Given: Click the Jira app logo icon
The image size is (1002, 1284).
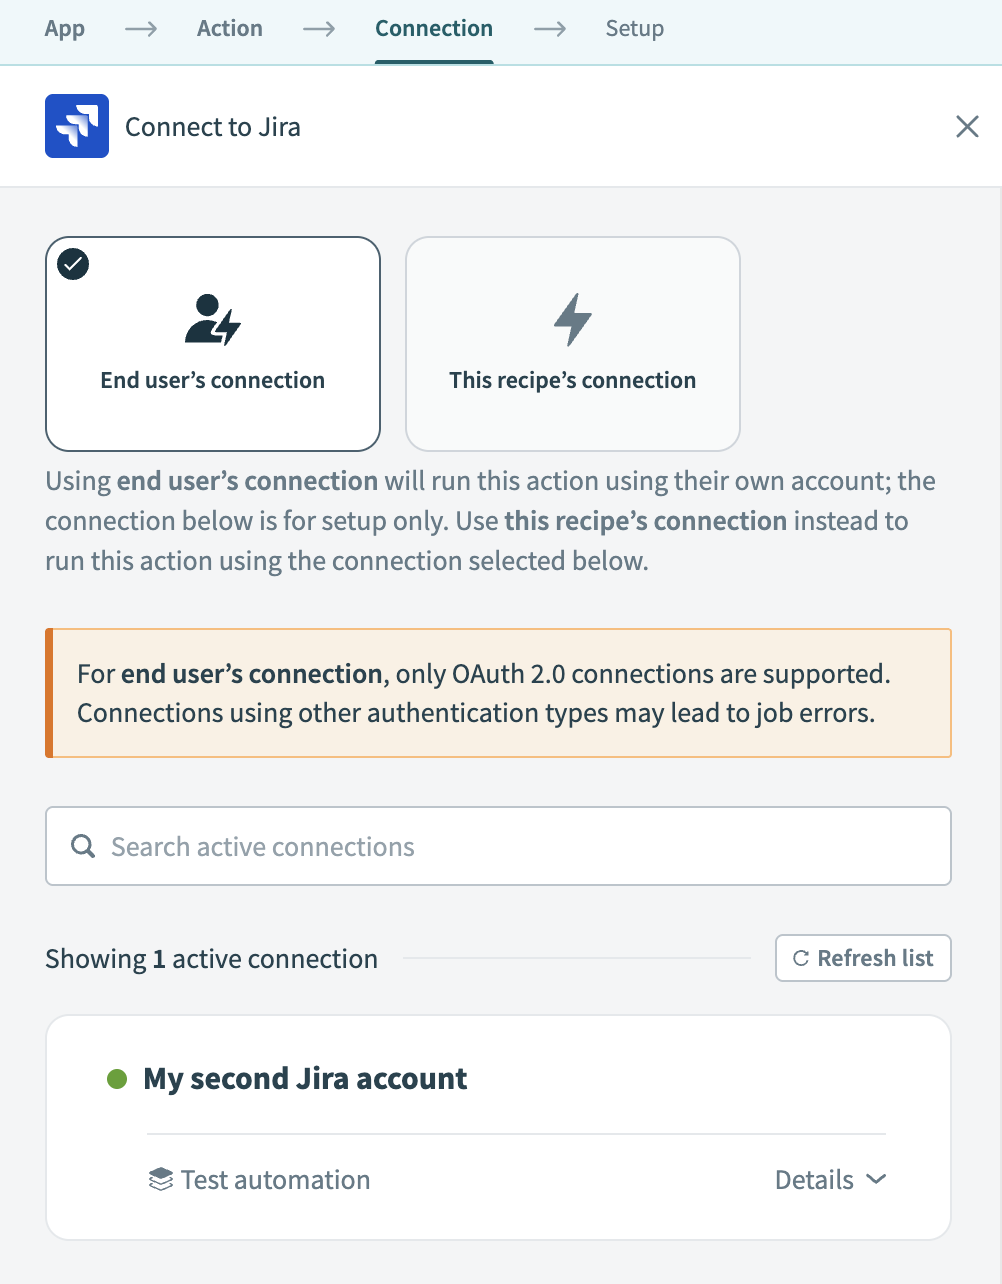Looking at the screenshot, I should pyautogui.click(x=77, y=127).
